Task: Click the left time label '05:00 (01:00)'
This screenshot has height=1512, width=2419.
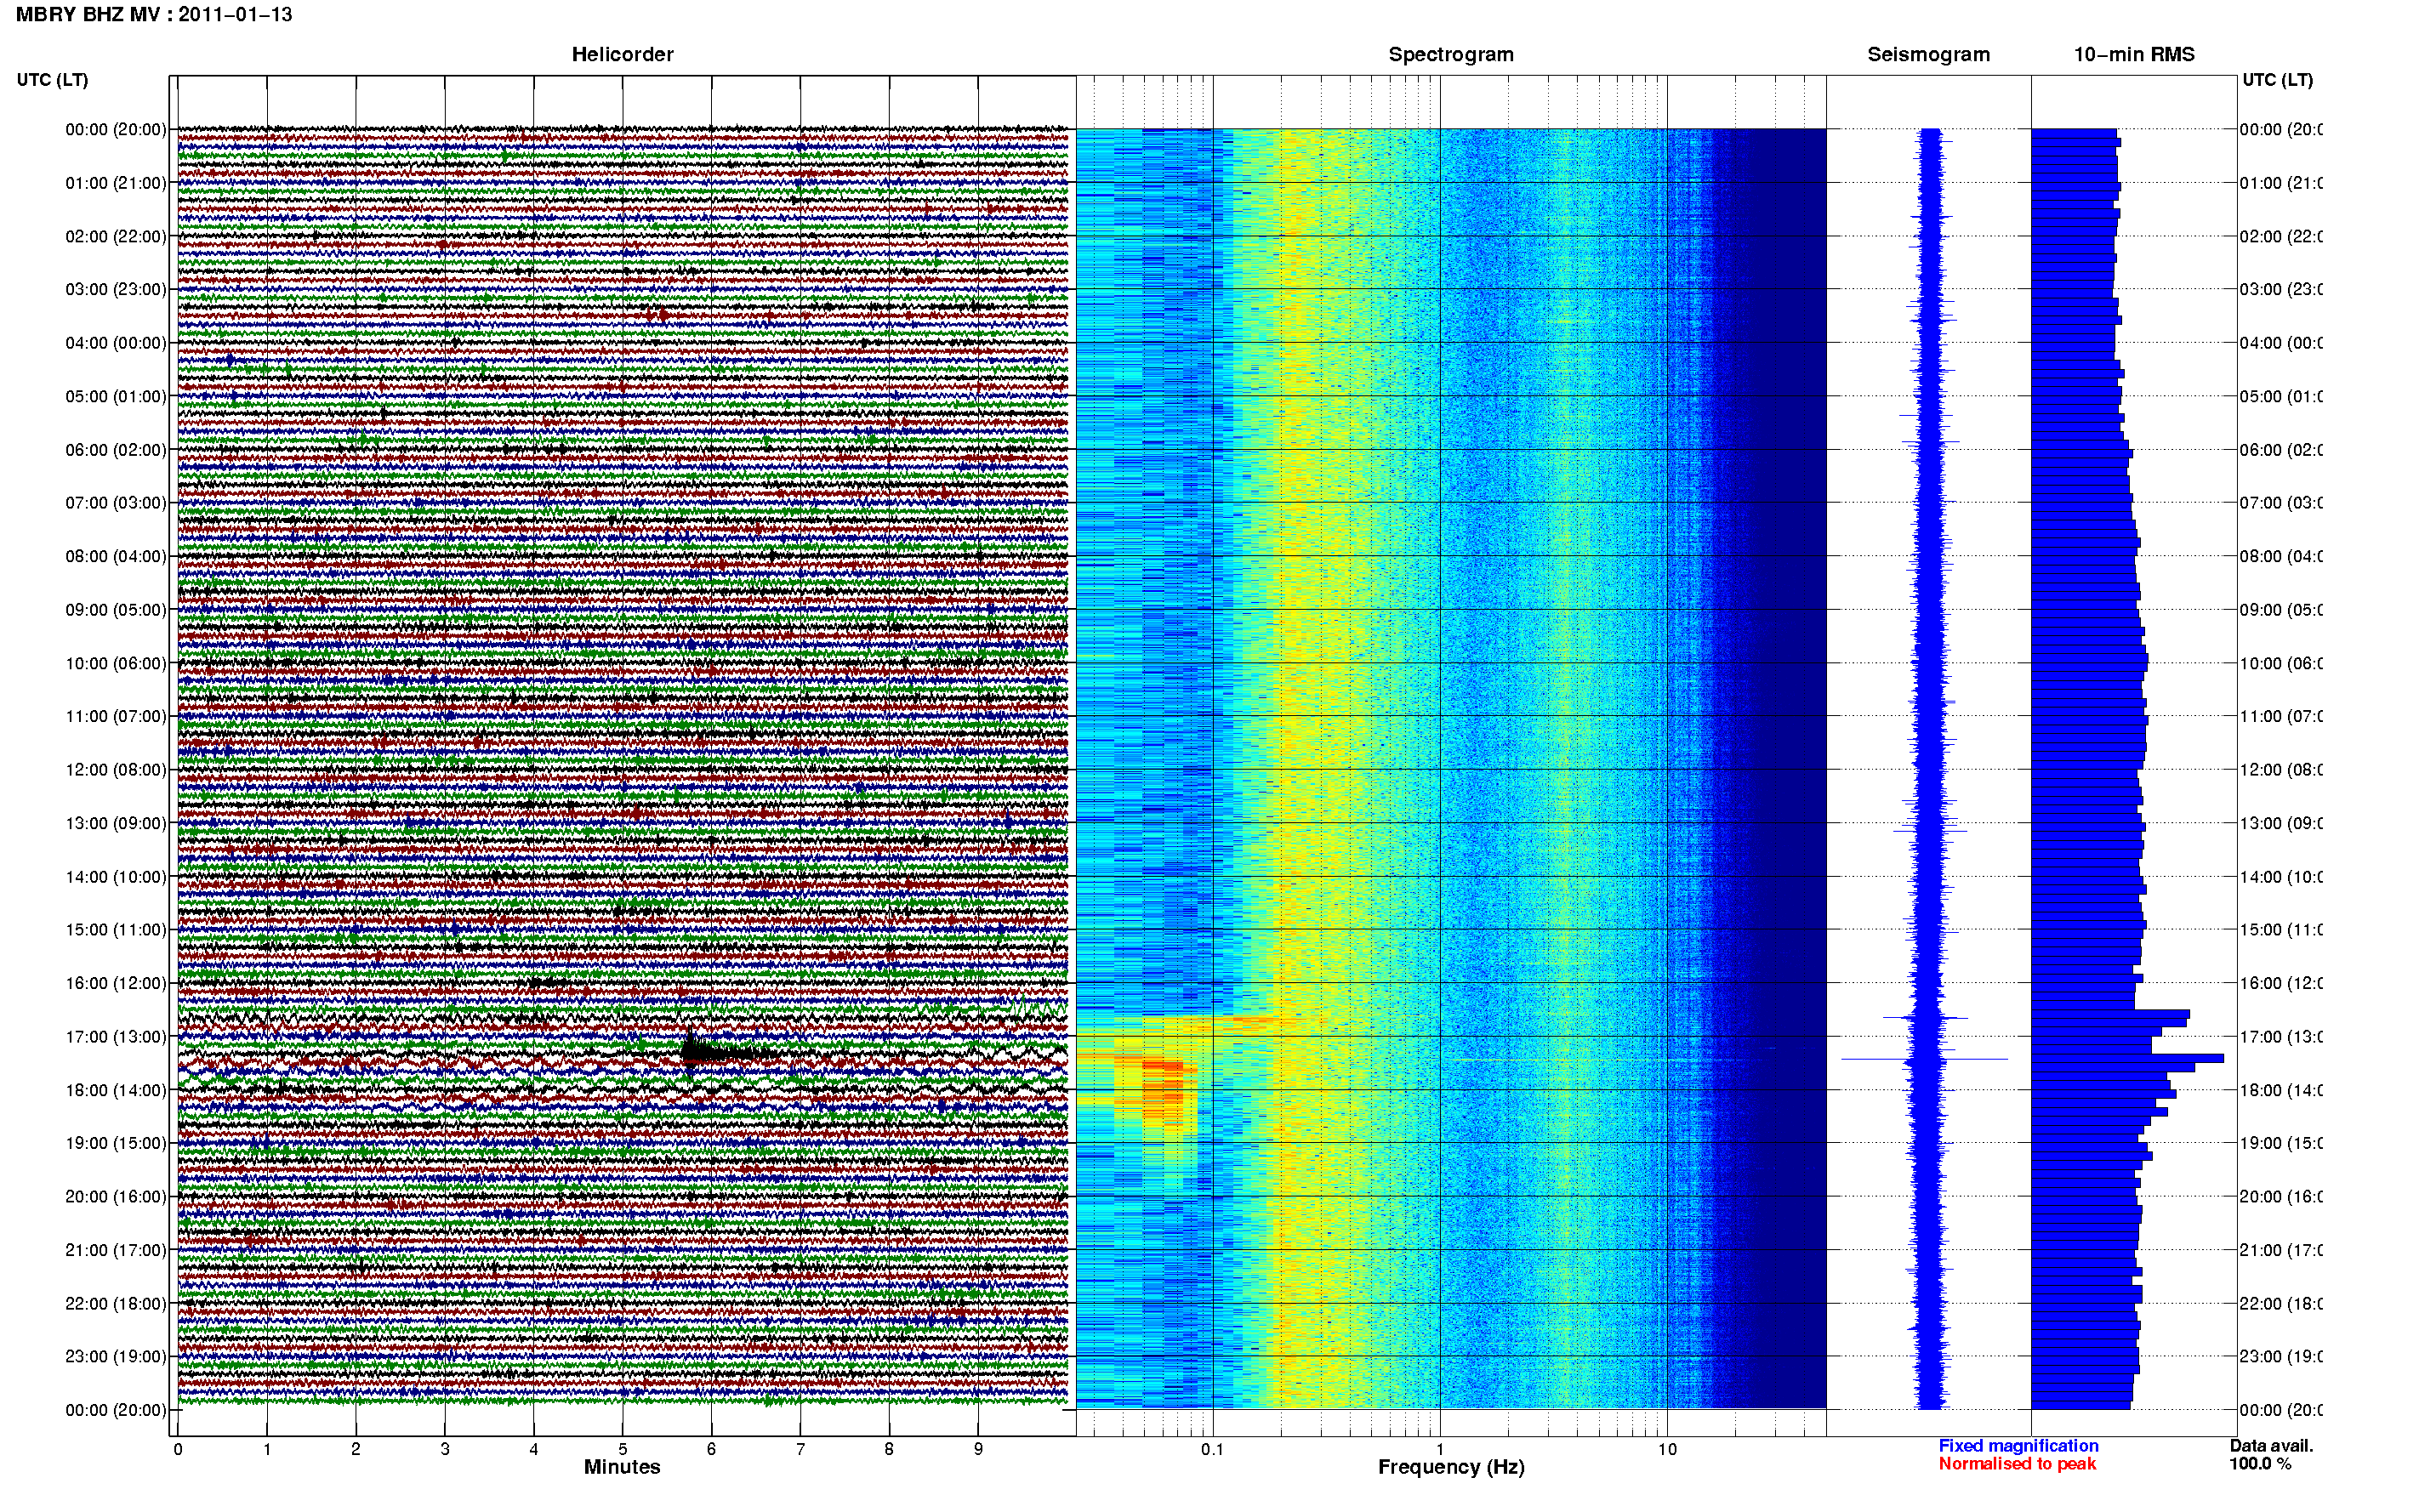Action: coord(116,396)
